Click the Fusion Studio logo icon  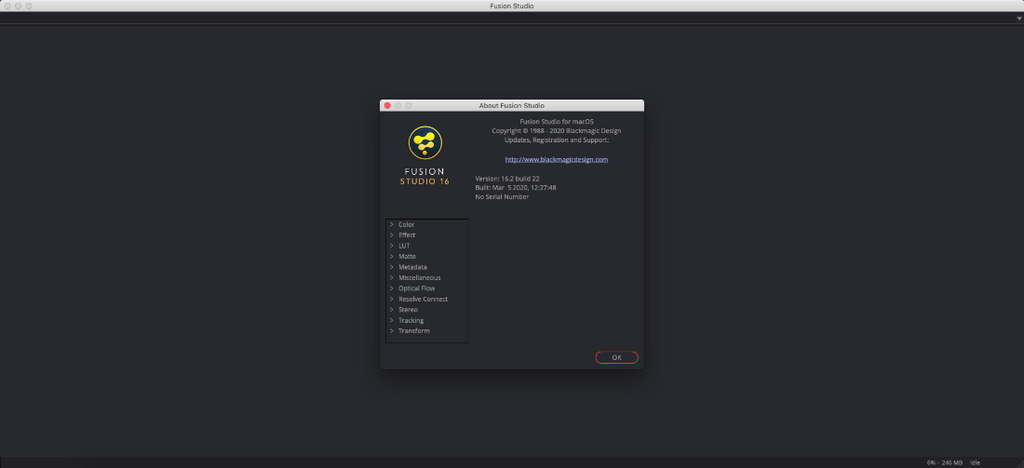(x=425, y=143)
